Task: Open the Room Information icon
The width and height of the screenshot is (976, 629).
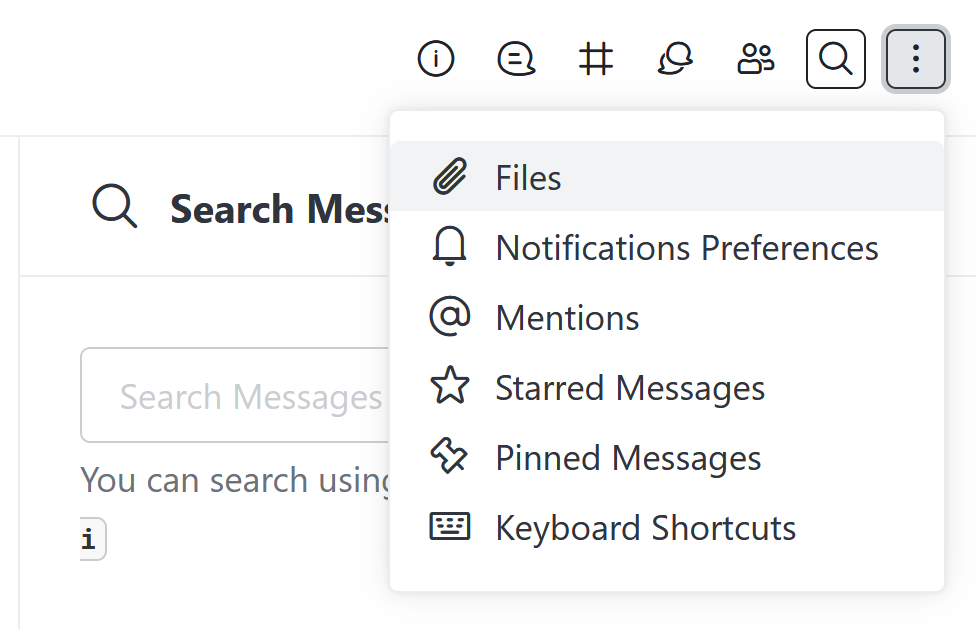Action: click(436, 60)
